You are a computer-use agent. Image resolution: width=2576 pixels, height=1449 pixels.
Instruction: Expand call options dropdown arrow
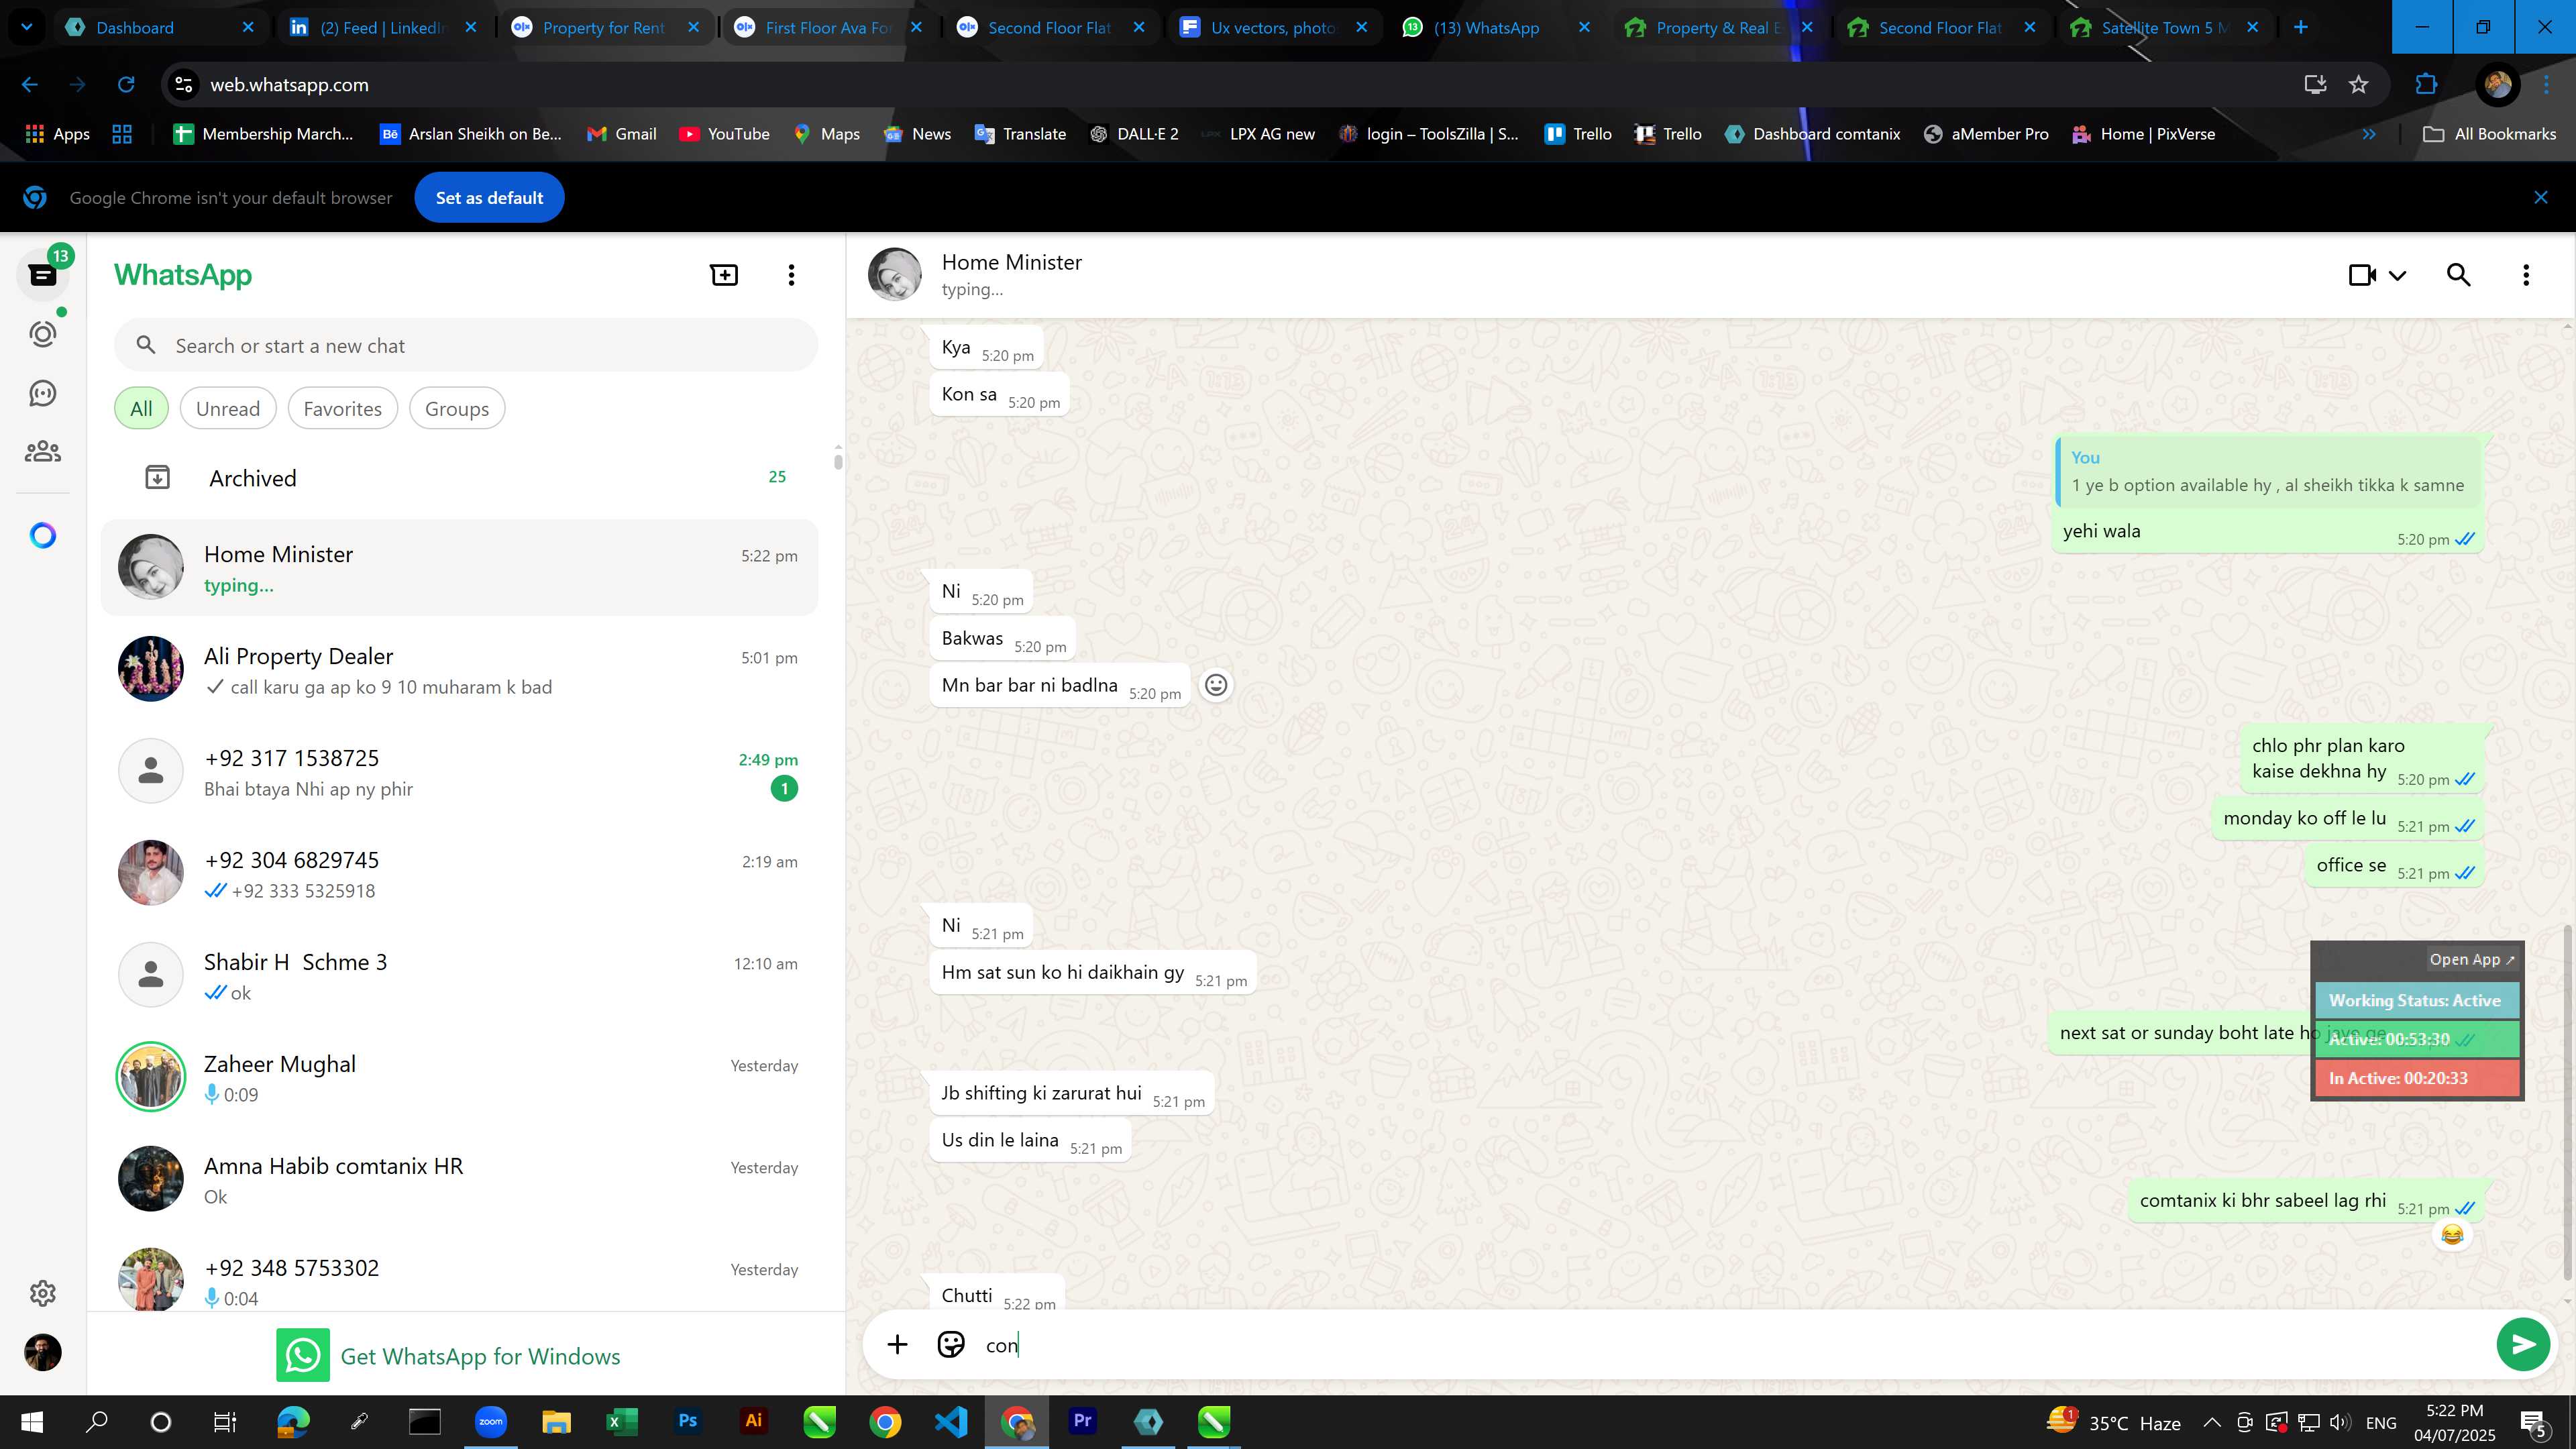(x=2398, y=275)
